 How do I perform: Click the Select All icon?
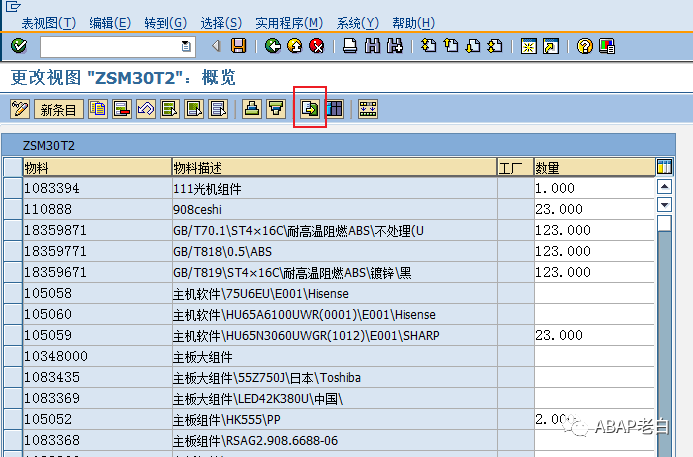click(170, 109)
